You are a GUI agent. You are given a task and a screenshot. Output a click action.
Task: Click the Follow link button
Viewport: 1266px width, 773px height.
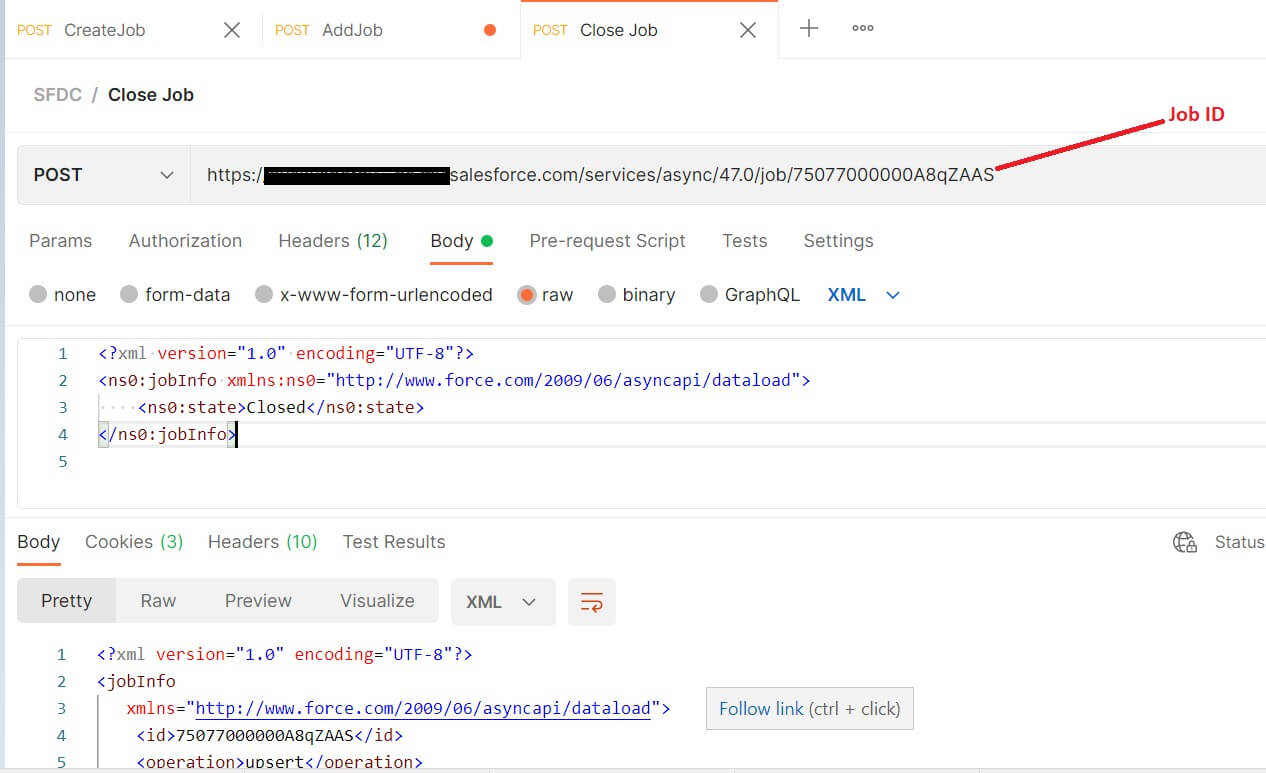(809, 708)
